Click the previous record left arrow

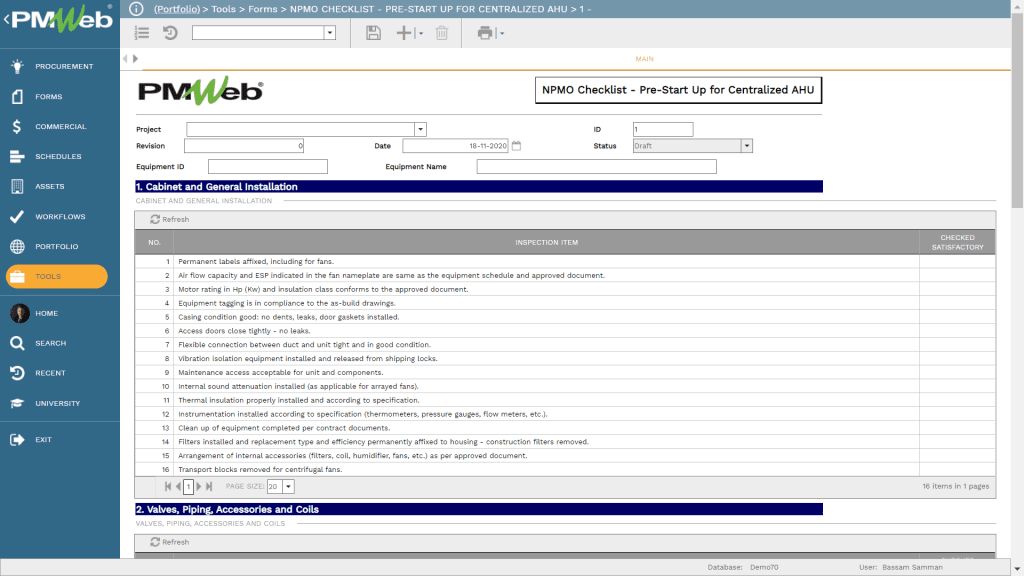click(125, 59)
